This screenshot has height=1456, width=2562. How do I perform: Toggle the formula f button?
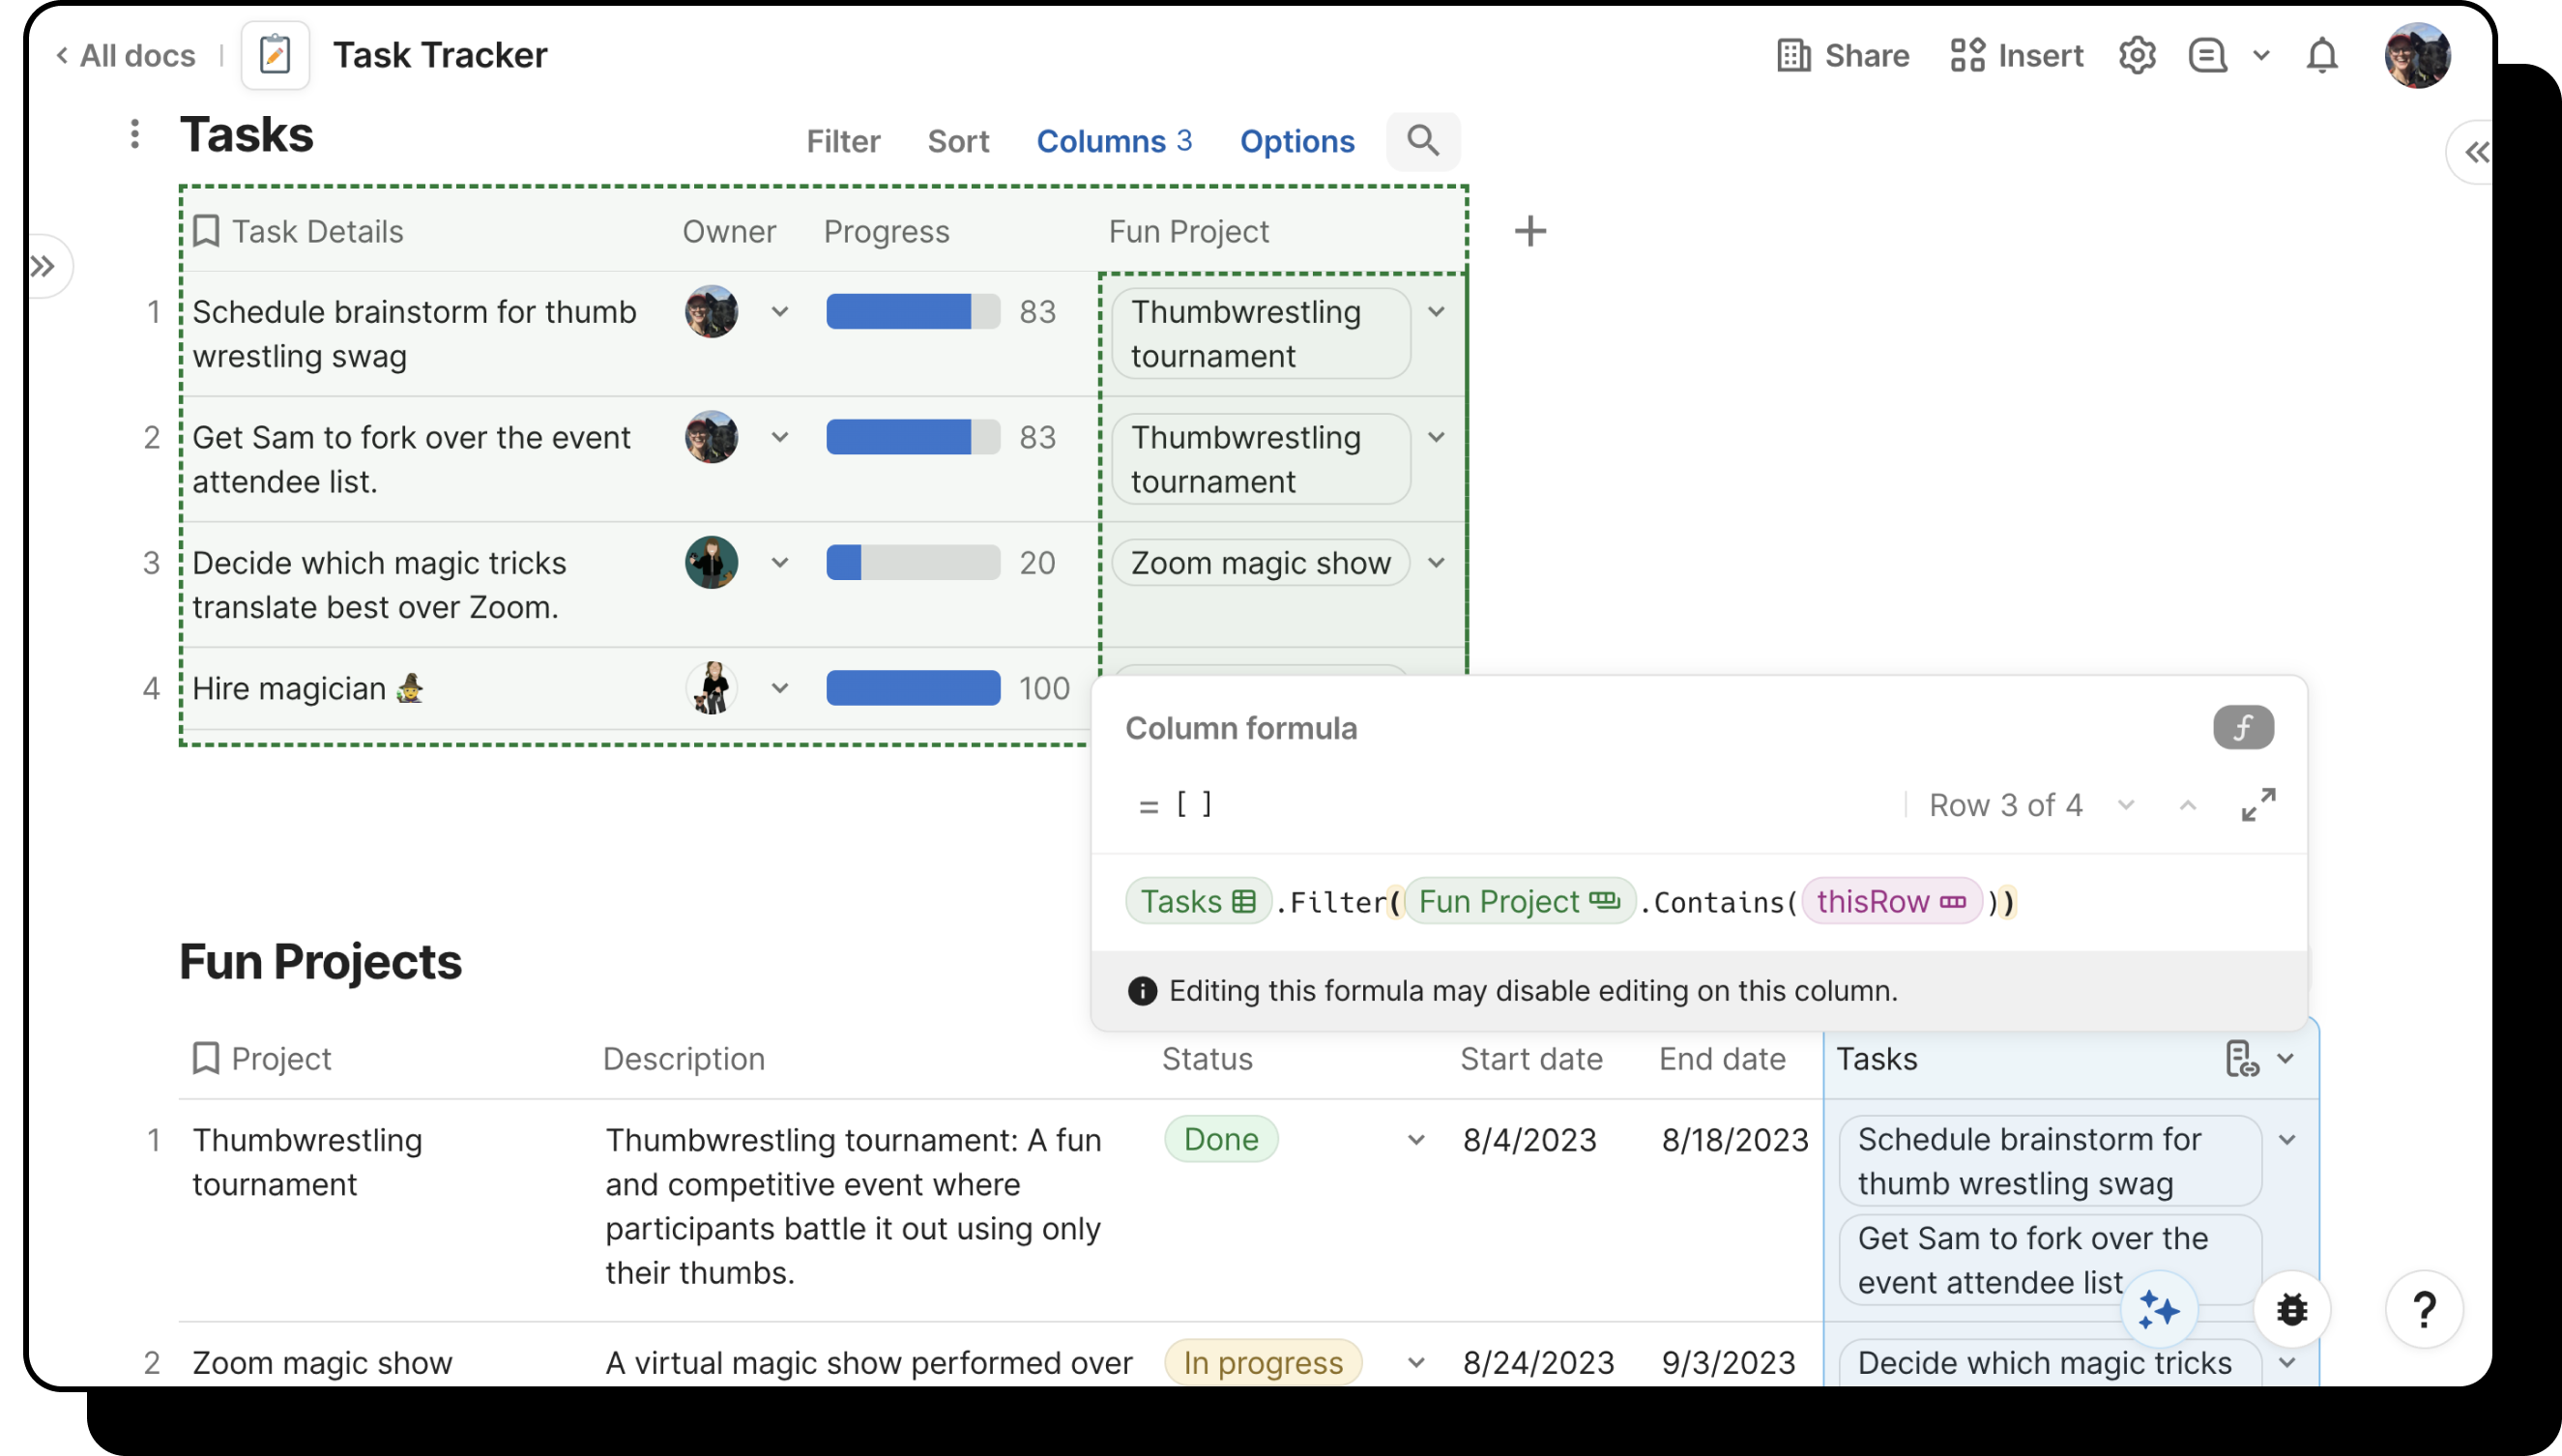pos(2243,728)
